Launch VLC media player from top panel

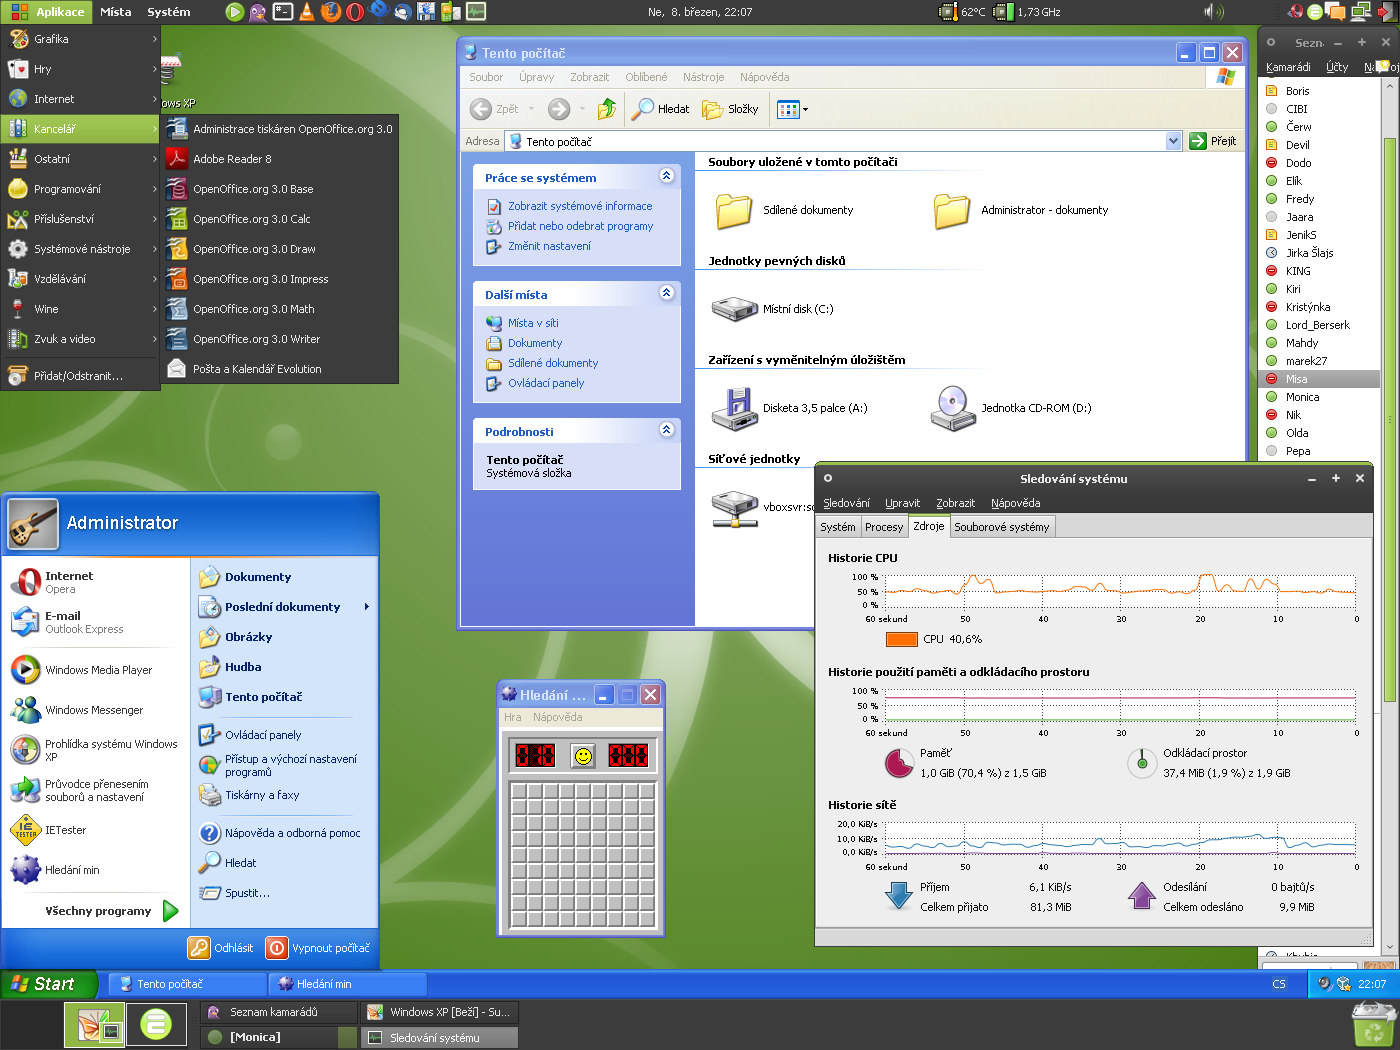click(x=307, y=12)
